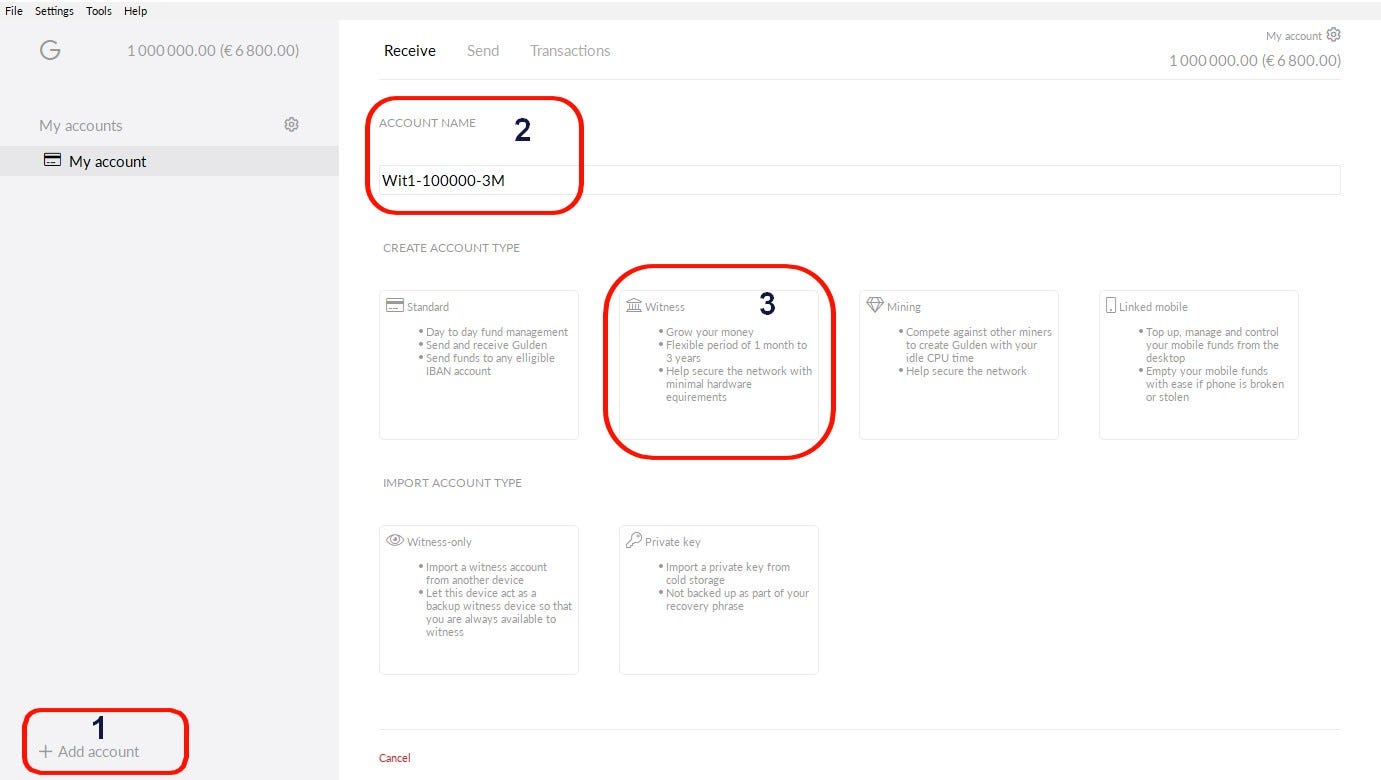The width and height of the screenshot is (1381, 780).
Task: Click the CREATE ACCOUNT TYPE heading
Action: point(451,248)
